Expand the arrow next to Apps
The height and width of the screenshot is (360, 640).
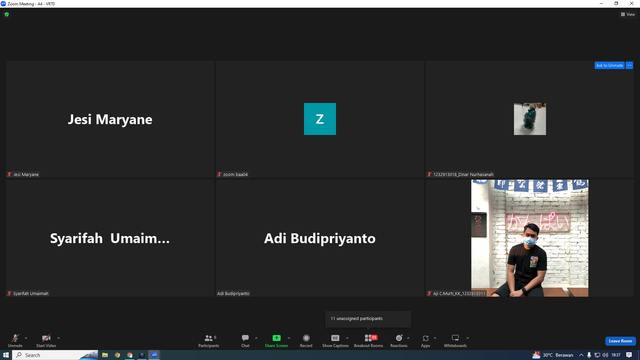(x=435, y=338)
